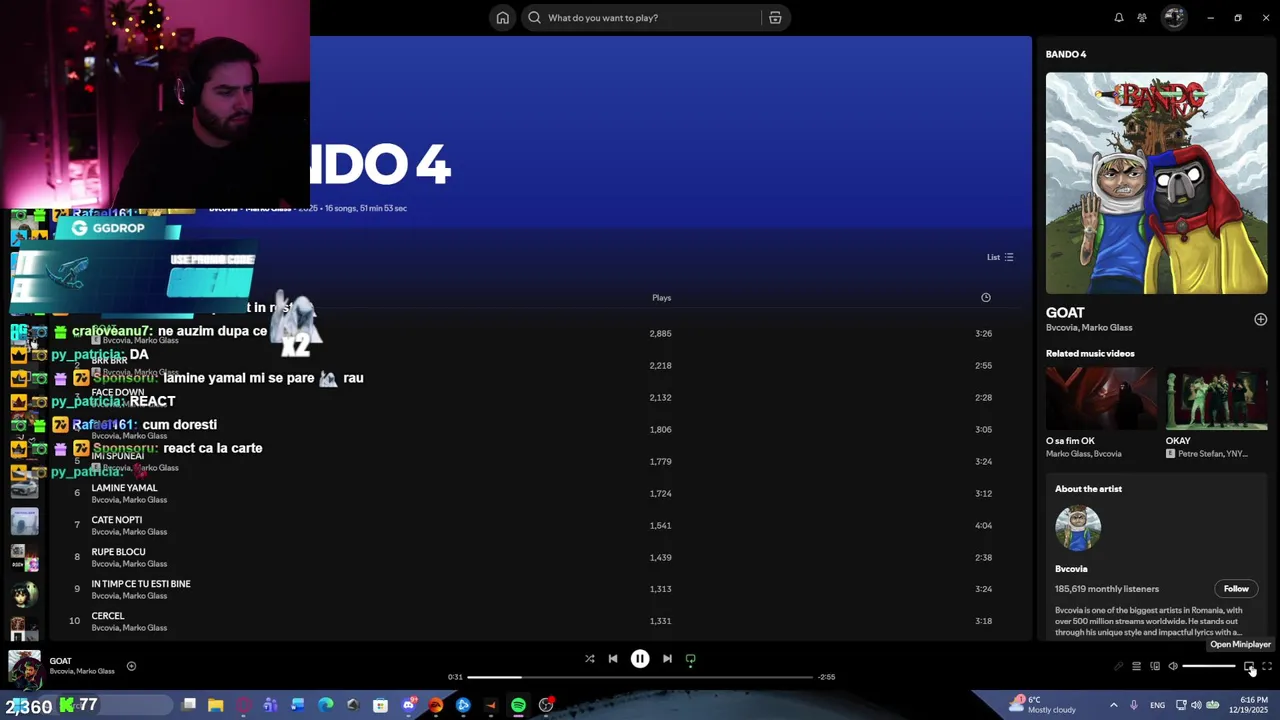Add GOAT to Liked Songs in sidebar
This screenshot has width=1280, height=720.
click(1260, 319)
